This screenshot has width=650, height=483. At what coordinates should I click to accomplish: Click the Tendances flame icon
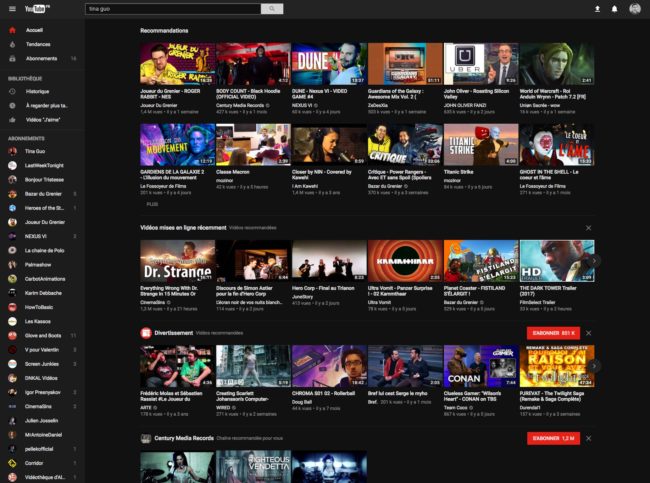[12, 44]
